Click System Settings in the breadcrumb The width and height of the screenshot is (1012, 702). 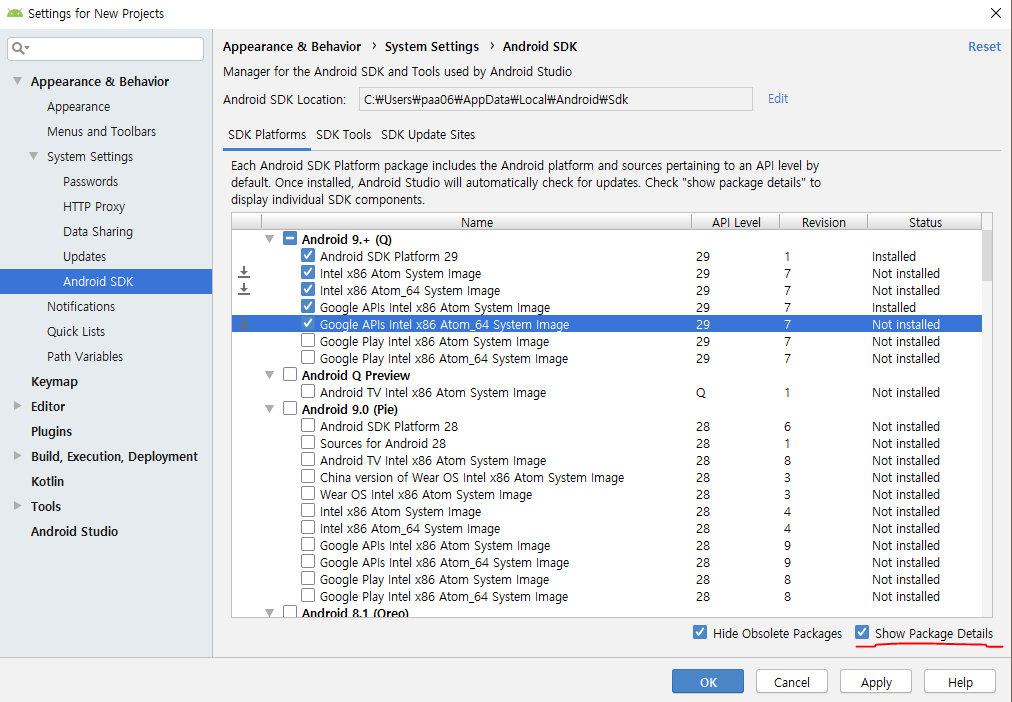click(x=432, y=46)
